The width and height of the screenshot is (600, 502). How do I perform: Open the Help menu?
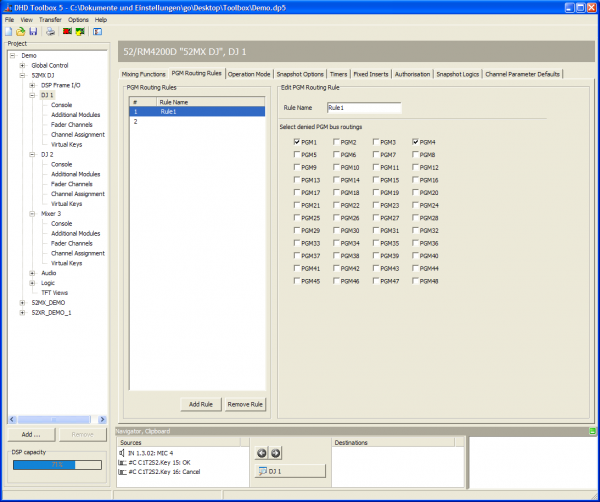pyautogui.click(x=101, y=20)
